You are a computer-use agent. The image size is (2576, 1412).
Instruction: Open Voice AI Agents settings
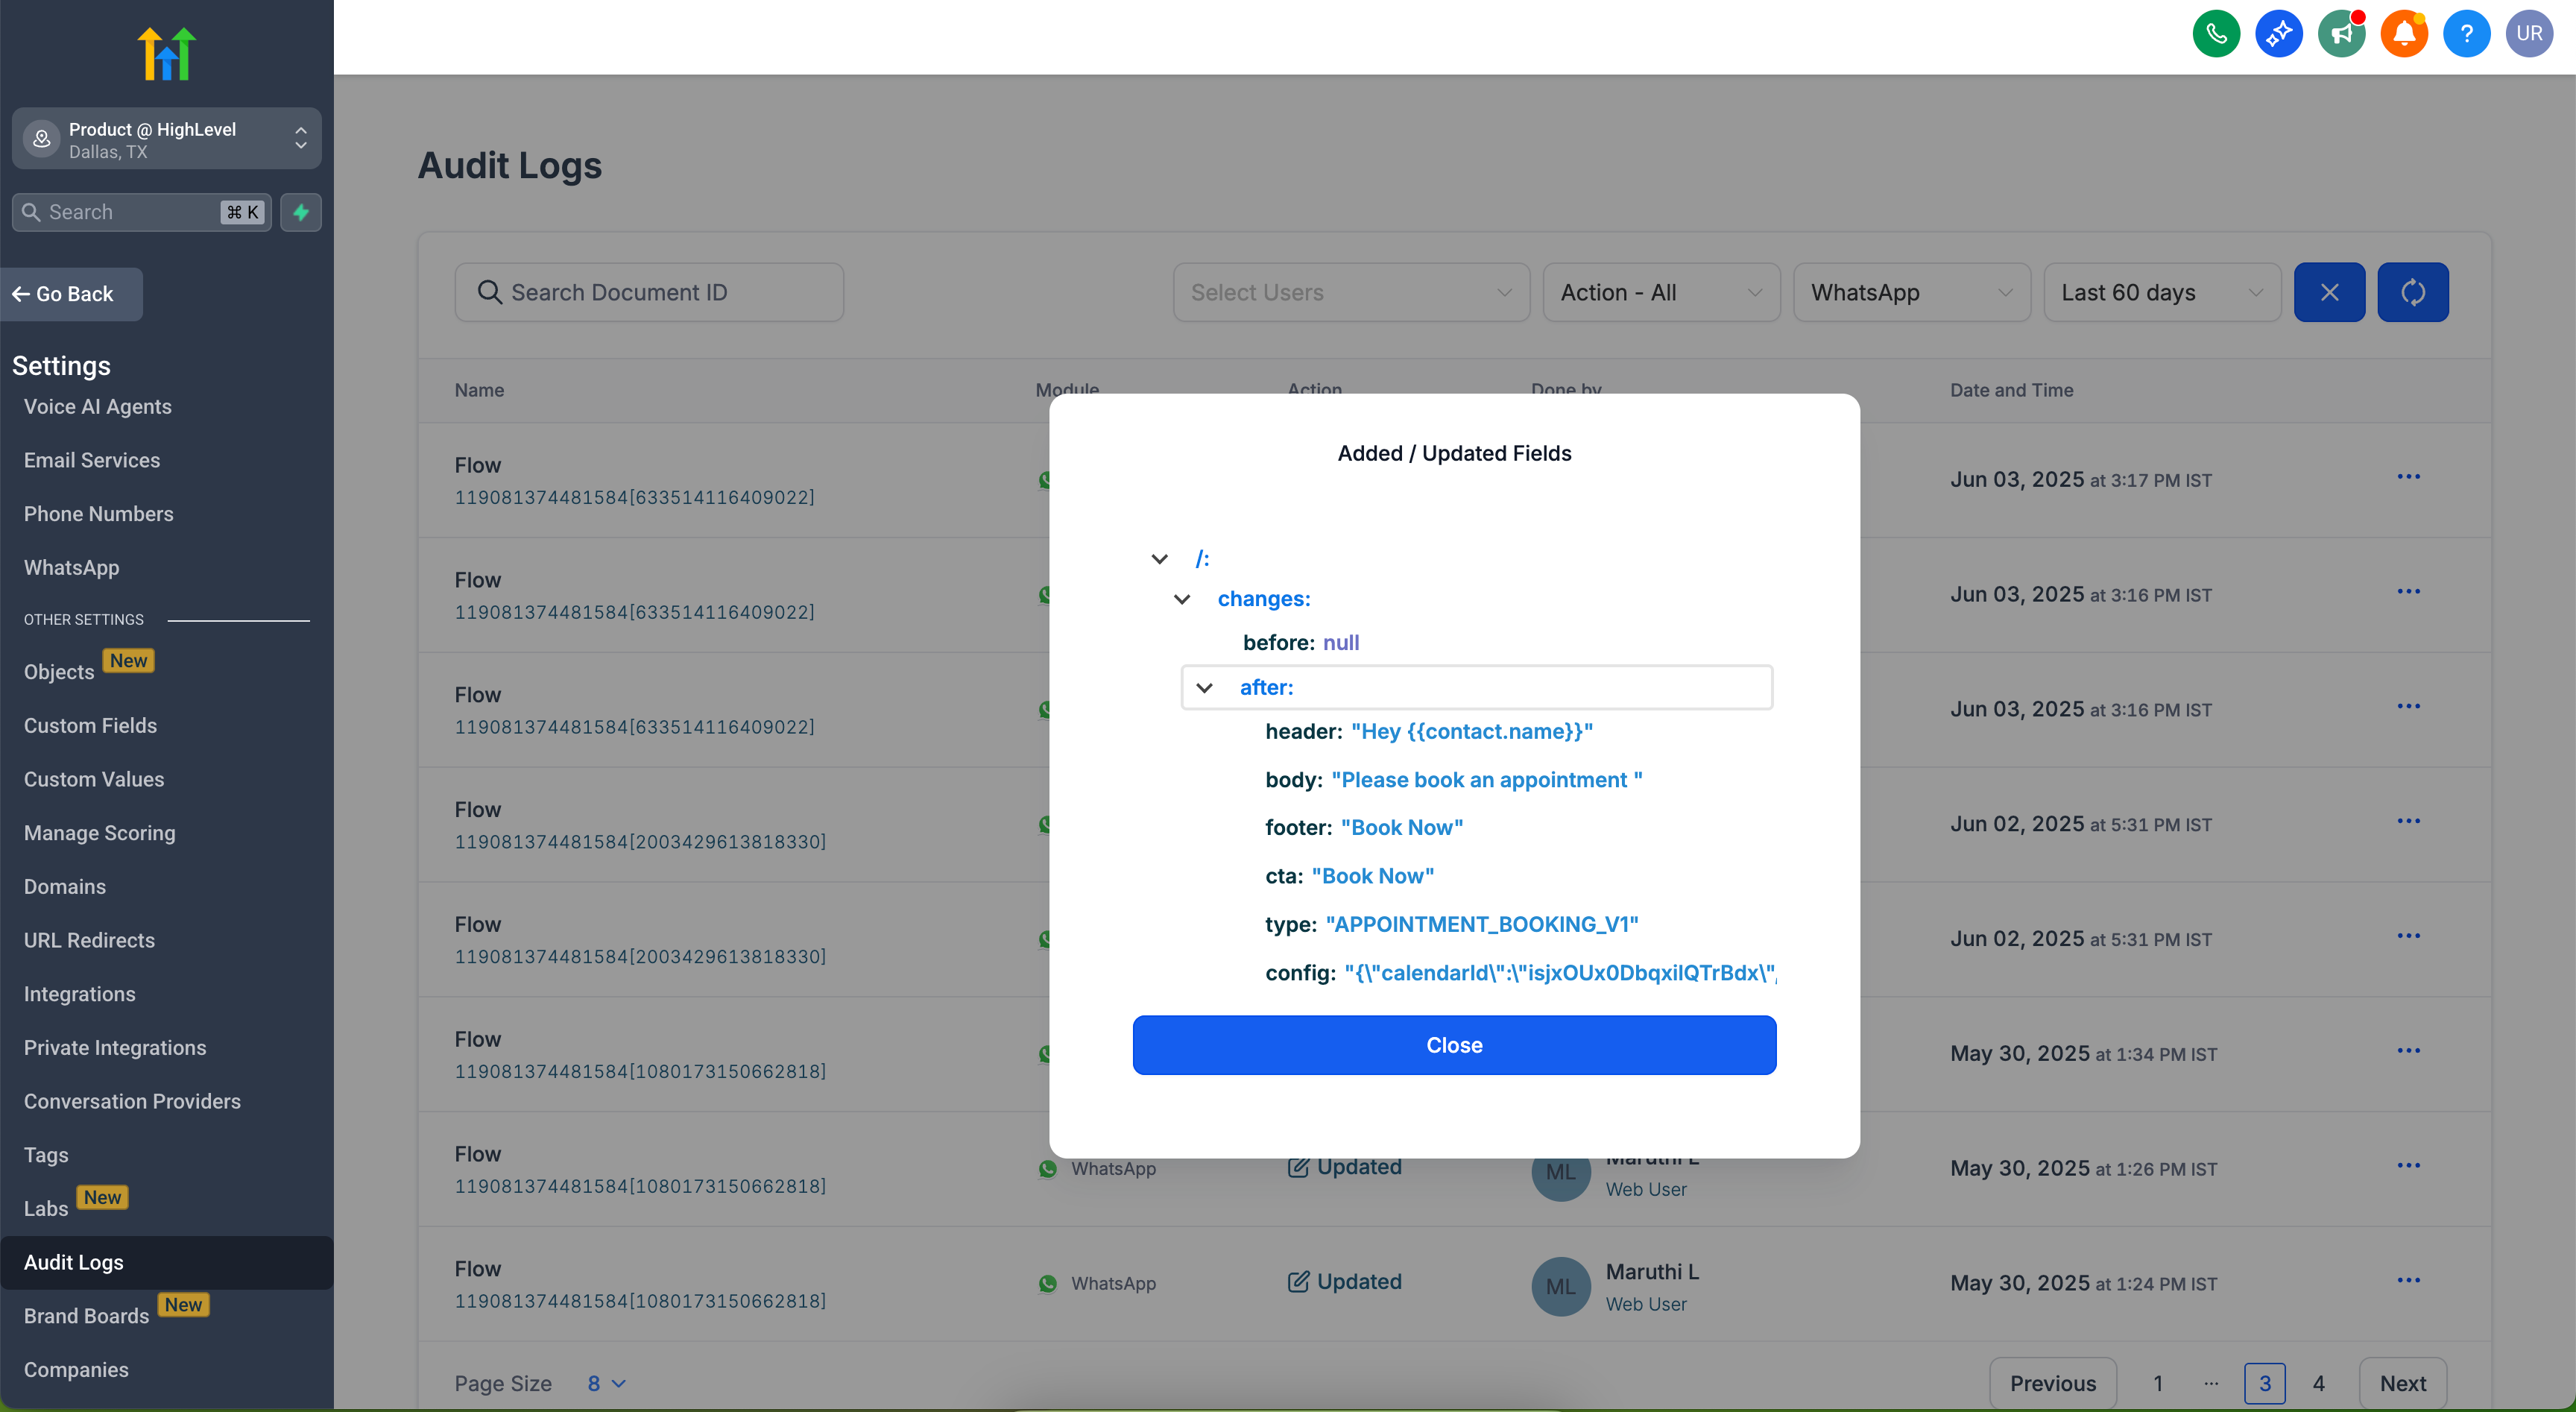coord(98,407)
